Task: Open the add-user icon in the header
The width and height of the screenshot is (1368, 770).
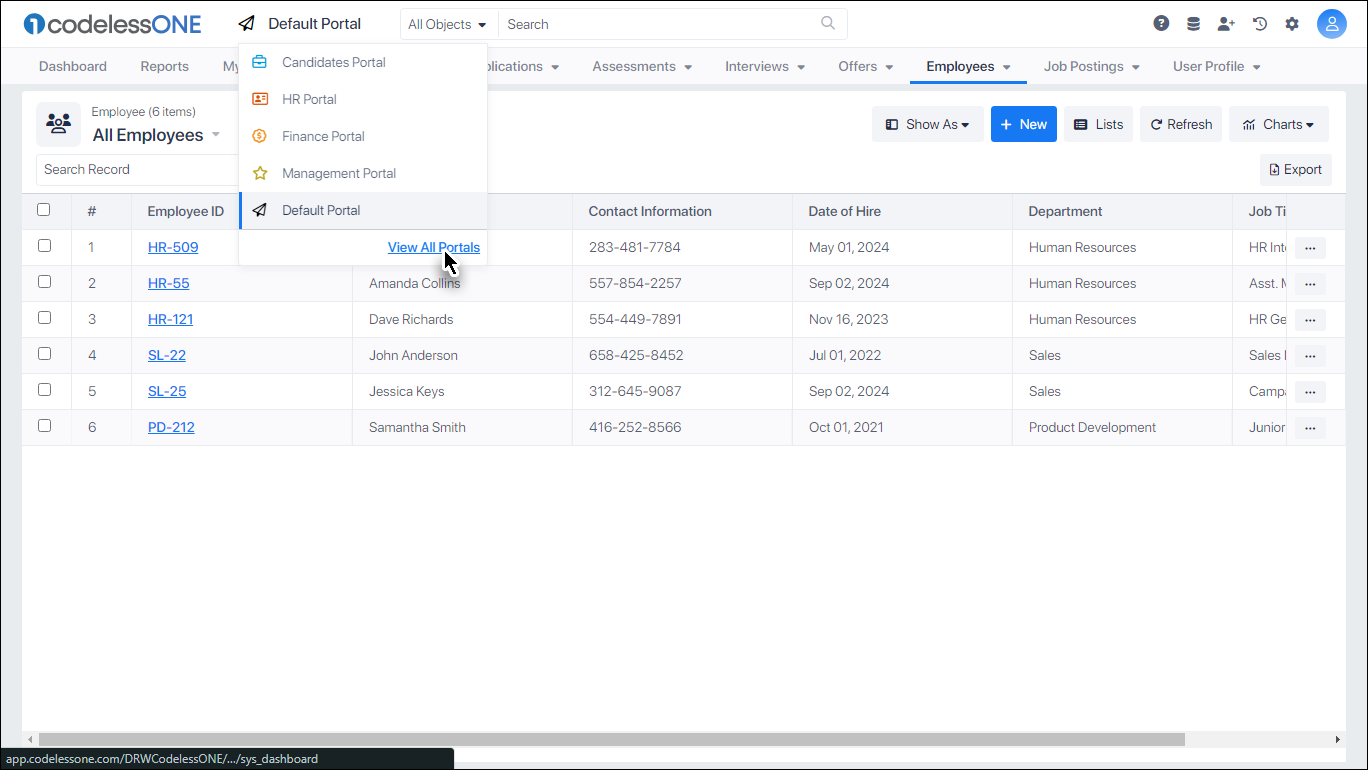Action: click(x=1226, y=23)
